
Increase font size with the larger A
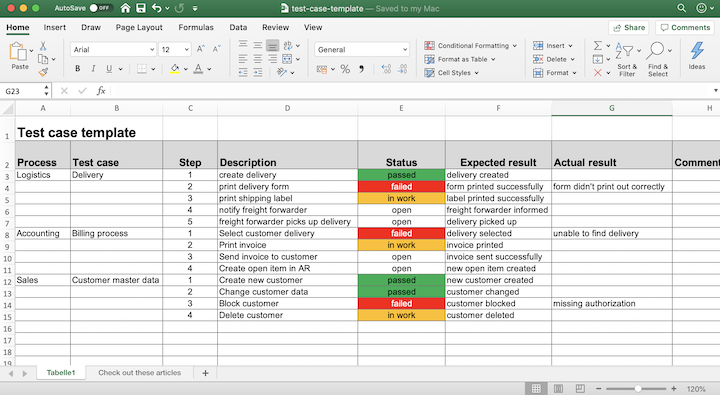pos(201,49)
